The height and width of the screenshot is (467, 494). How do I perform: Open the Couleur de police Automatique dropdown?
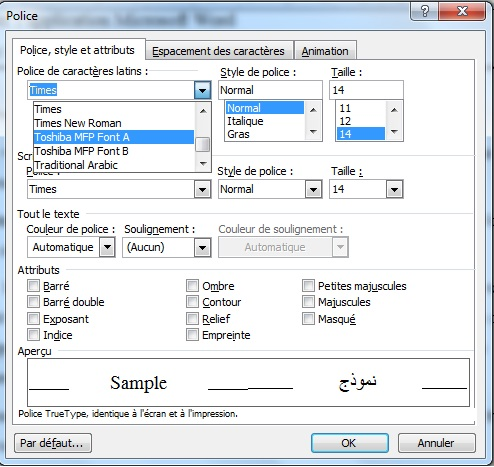coord(107,247)
